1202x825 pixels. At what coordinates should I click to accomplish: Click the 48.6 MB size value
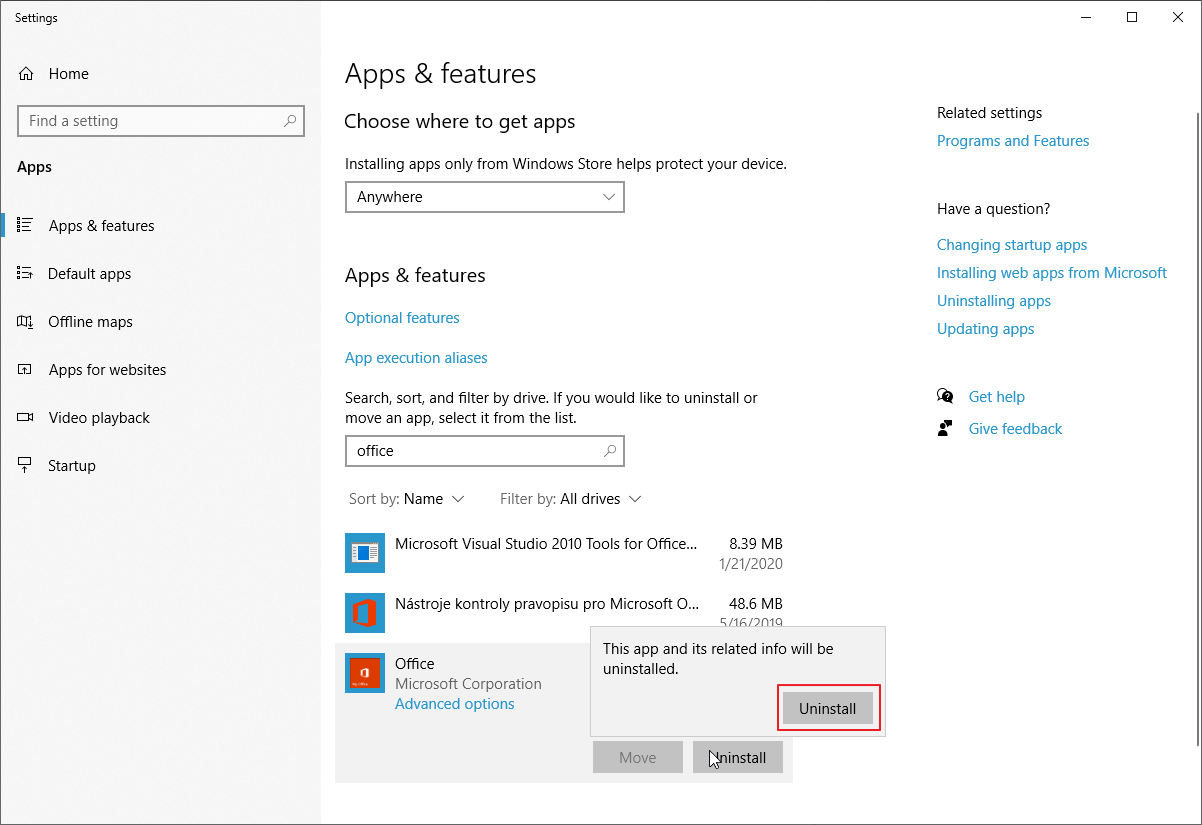click(x=756, y=604)
